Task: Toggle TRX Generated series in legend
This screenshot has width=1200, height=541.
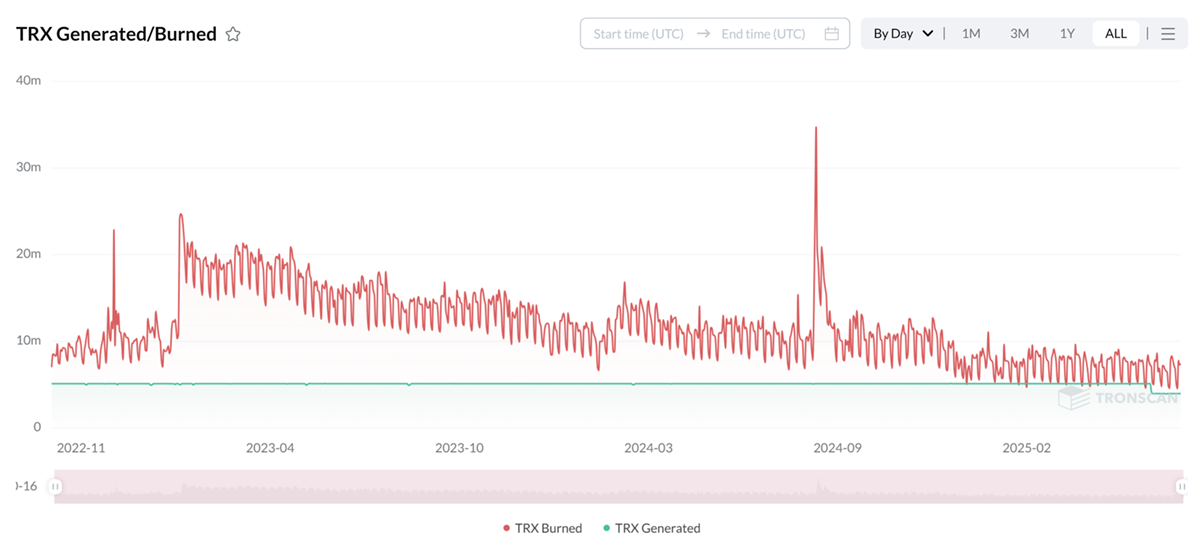Action: [652, 528]
